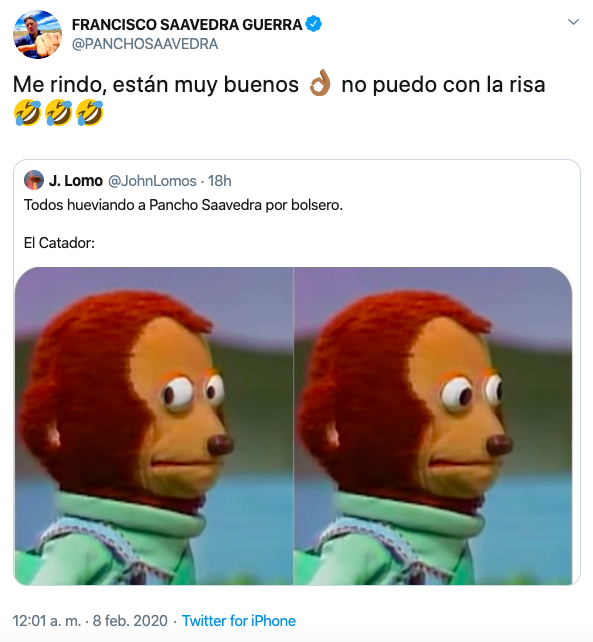The width and height of the screenshot is (593, 642).
Task: Click the OK hand emoji
Action: pyautogui.click(x=320, y=84)
